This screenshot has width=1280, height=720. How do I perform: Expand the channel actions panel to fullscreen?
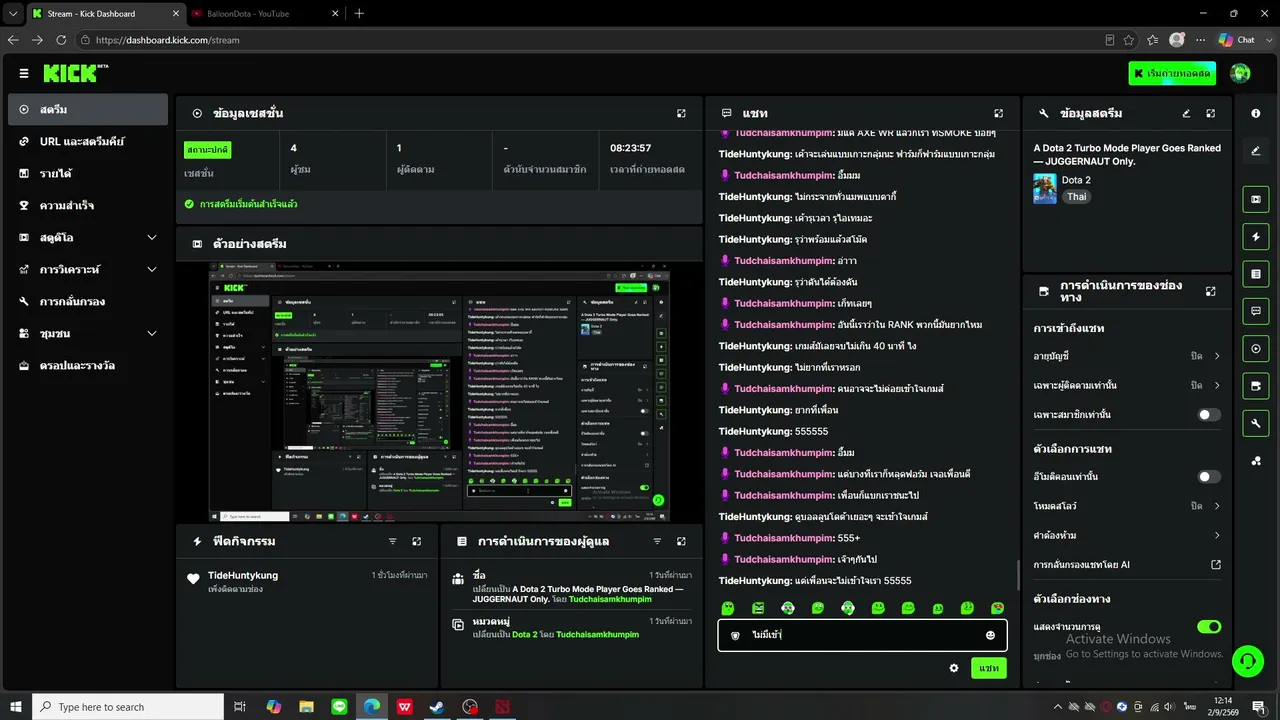(x=1211, y=291)
